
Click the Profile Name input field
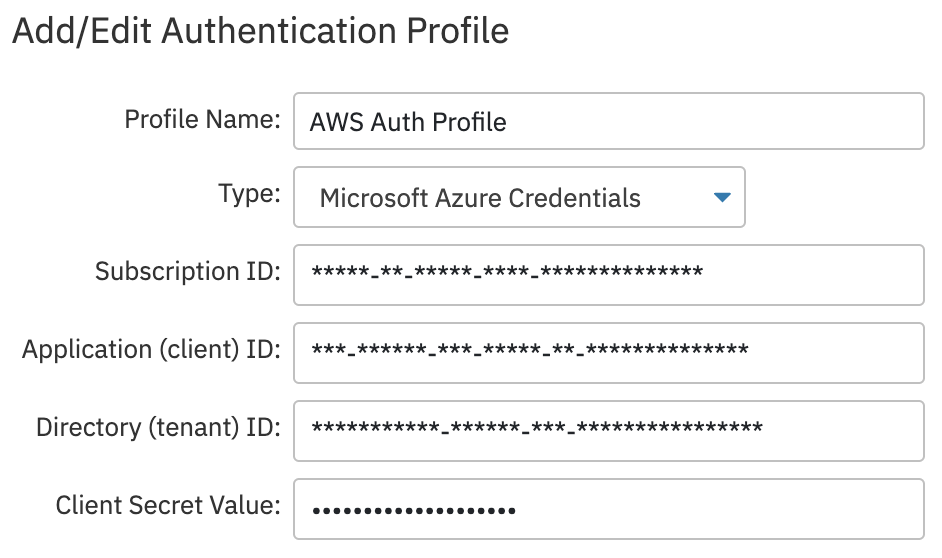click(x=609, y=121)
